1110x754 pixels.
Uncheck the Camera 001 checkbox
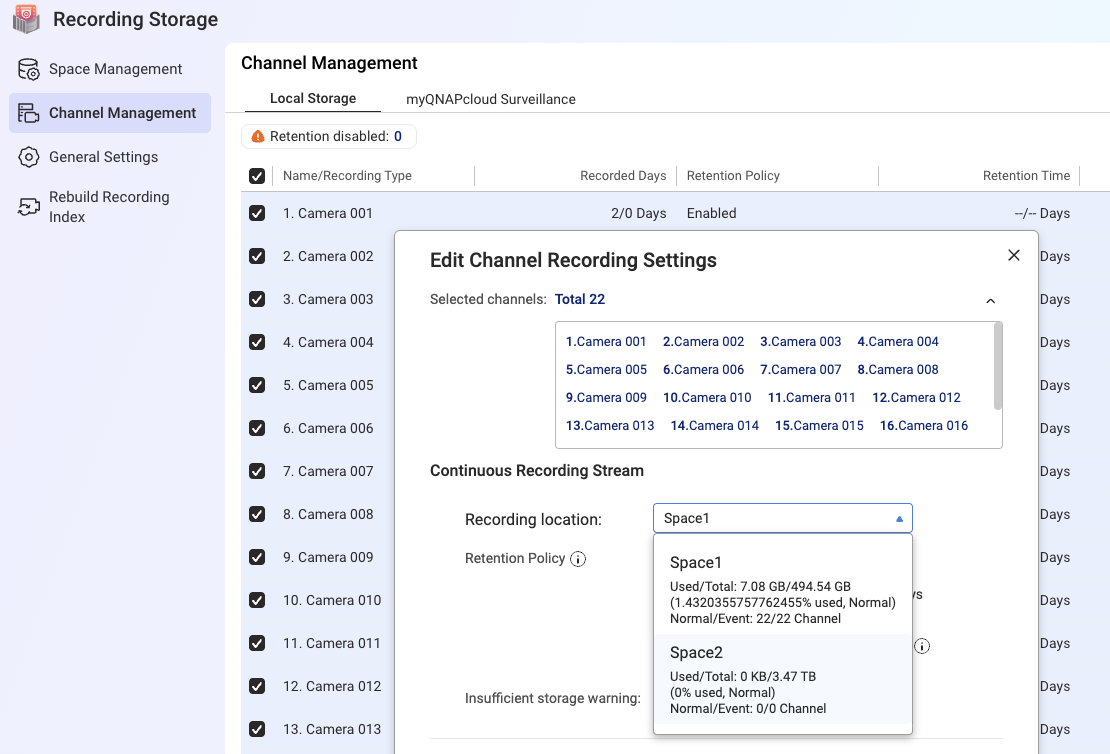[x=257, y=213]
